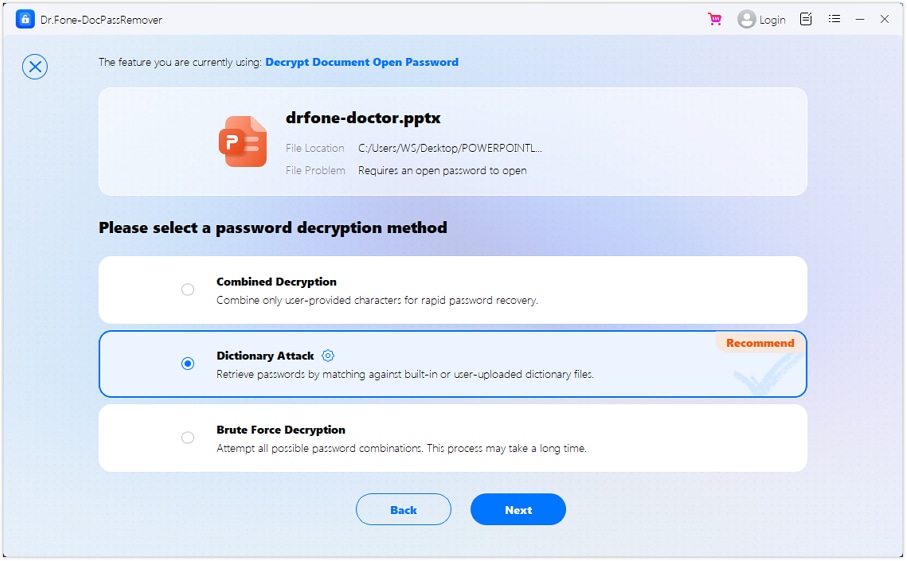This screenshot has width=907, height=561.
Task: Minimize the DocPassRemover window
Action: pyautogui.click(x=860, y=19)
